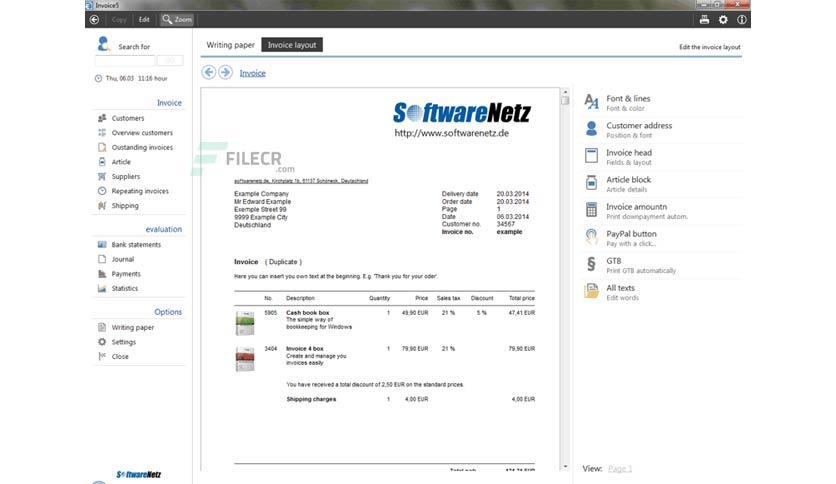Click the Bank statements icon
Viewport: 836px width, 484px height.
pos(102,244)
